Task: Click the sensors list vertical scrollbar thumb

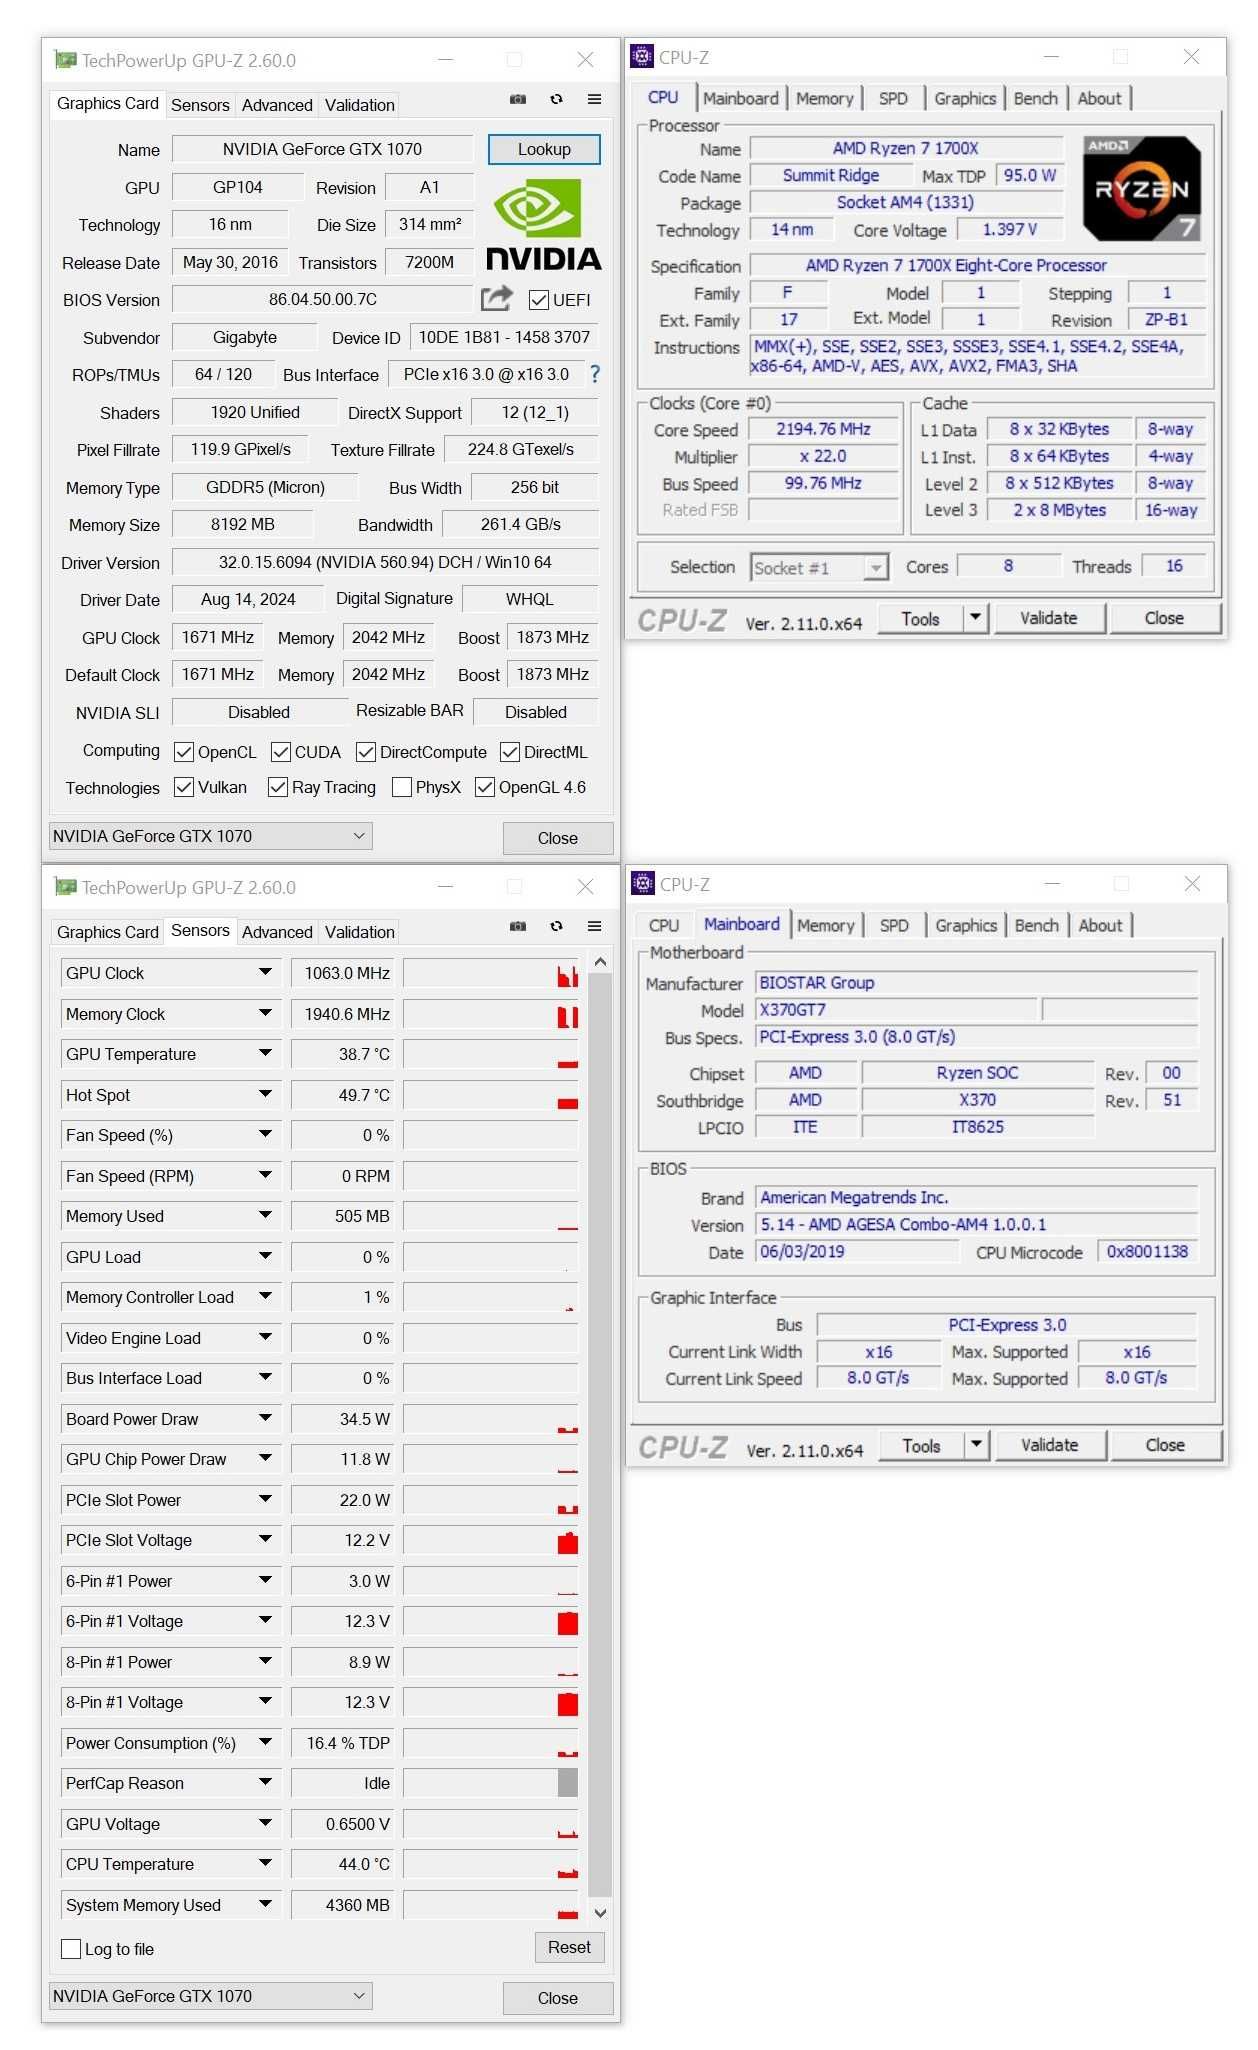Action: 599,1434
